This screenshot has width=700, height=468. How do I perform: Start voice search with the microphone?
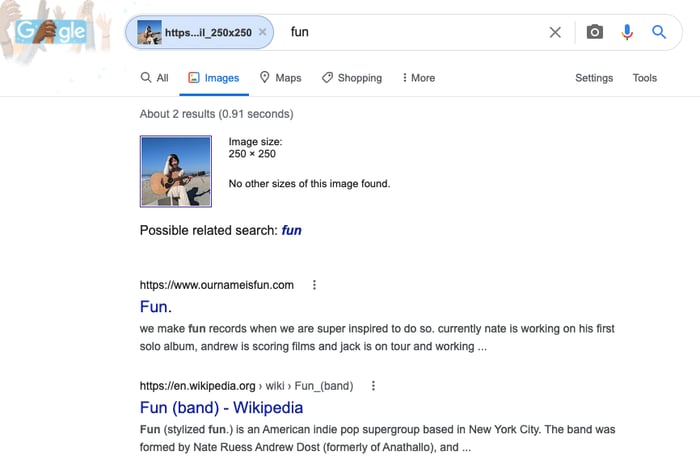point(627,32)
